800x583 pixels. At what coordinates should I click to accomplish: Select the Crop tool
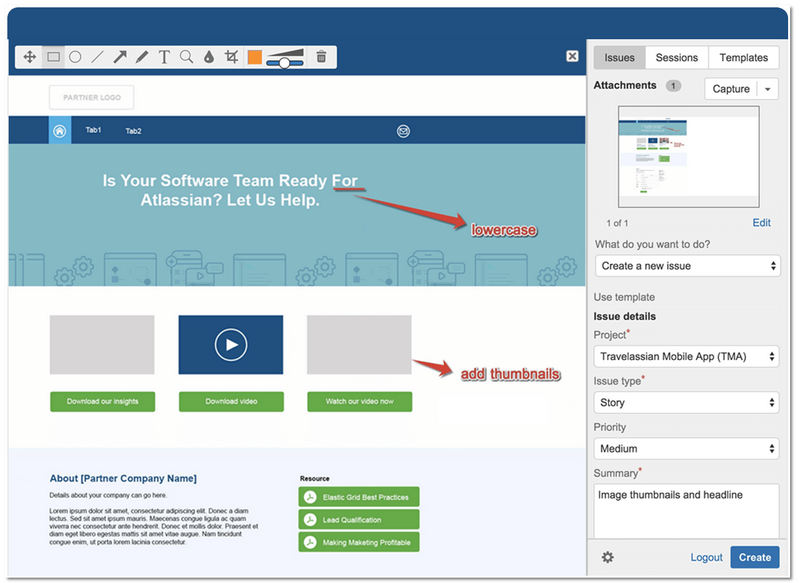click(x=232, y=57)
